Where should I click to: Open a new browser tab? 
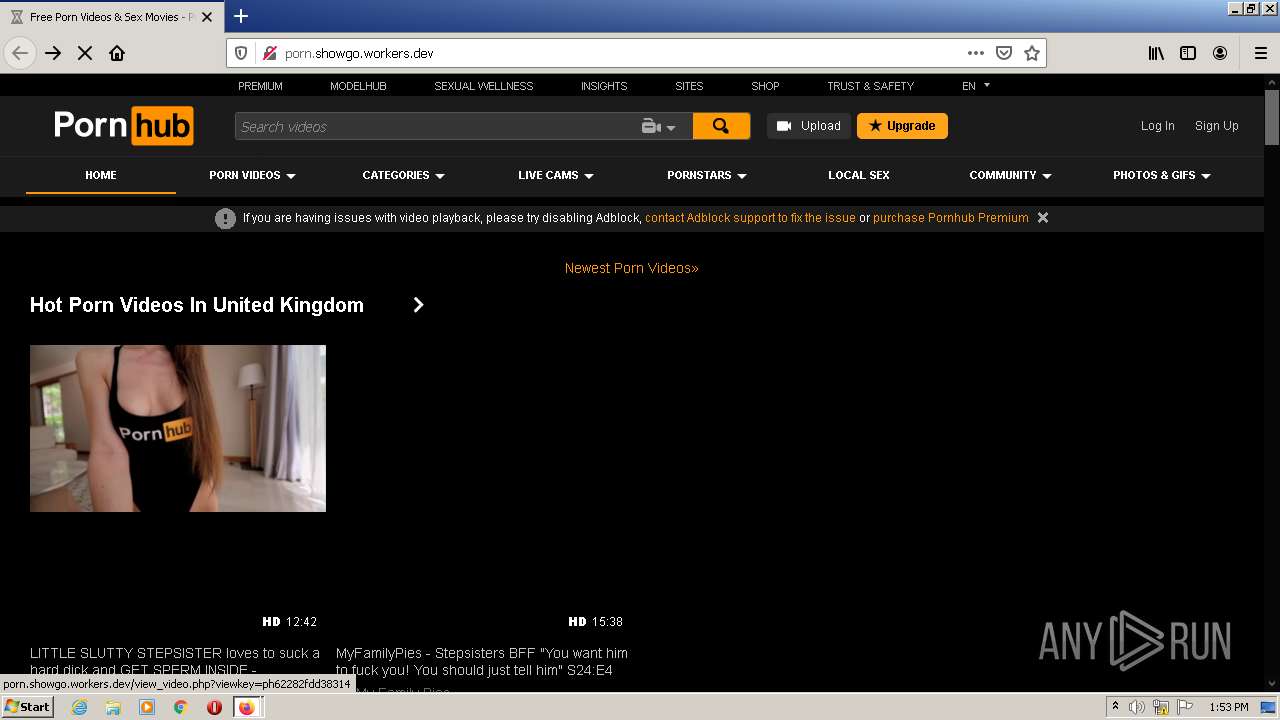click(x=241, y=16)
